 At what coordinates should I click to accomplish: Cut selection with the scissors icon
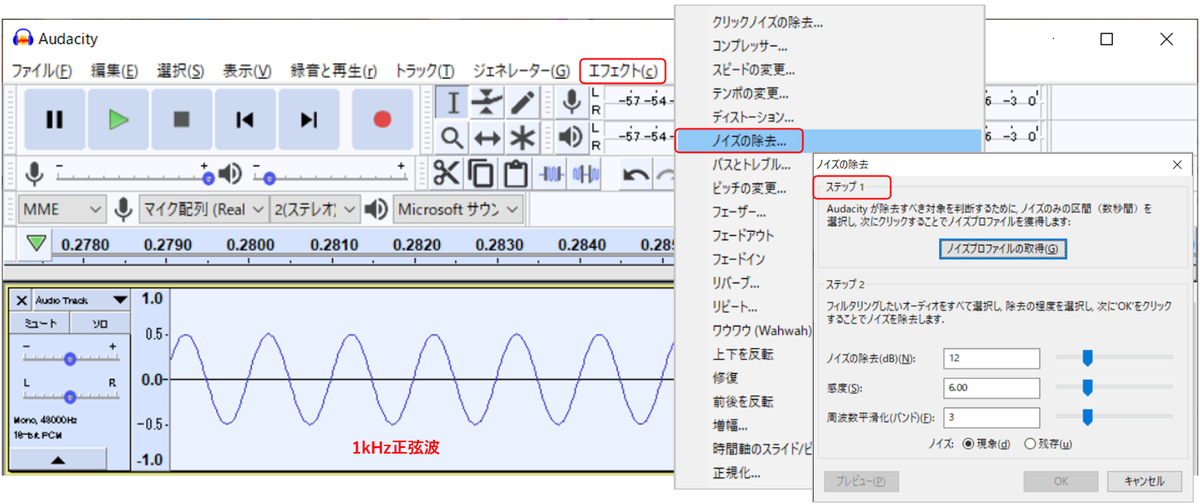[447, 173]
